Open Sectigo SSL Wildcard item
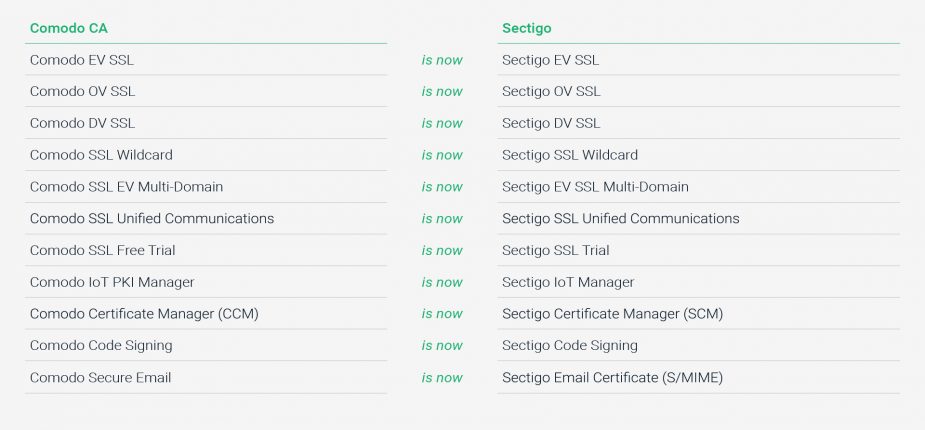This screenshot has height=430, width=925. (x=570, y=155)
